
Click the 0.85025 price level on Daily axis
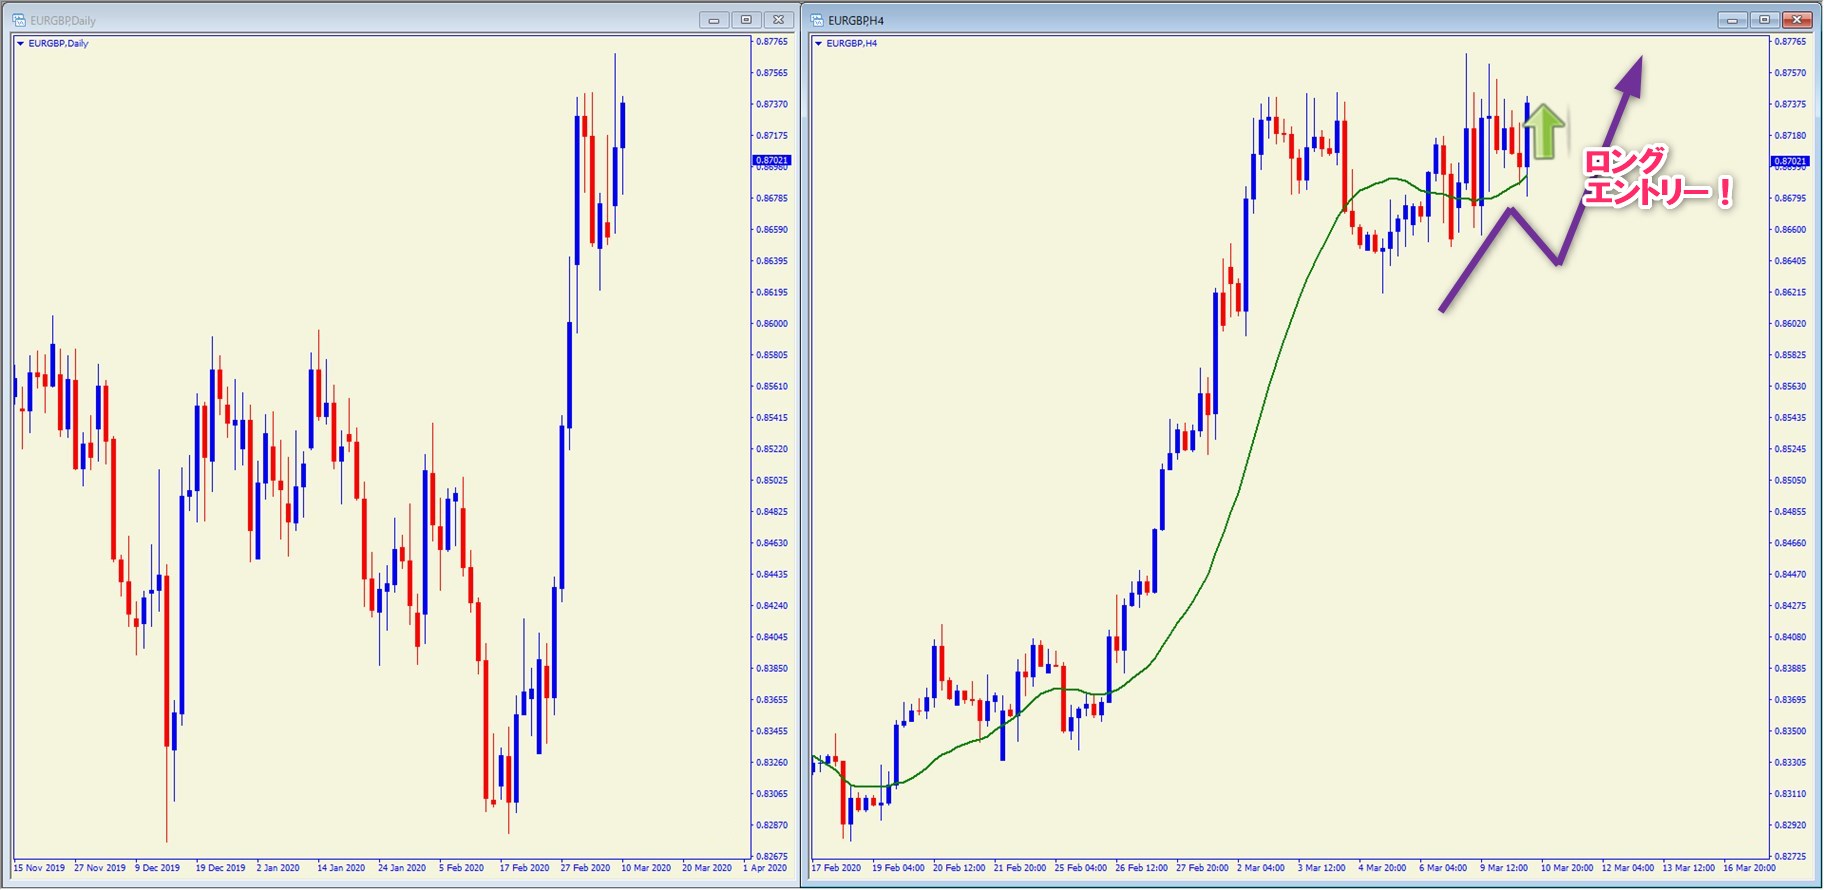coord(772,481)
